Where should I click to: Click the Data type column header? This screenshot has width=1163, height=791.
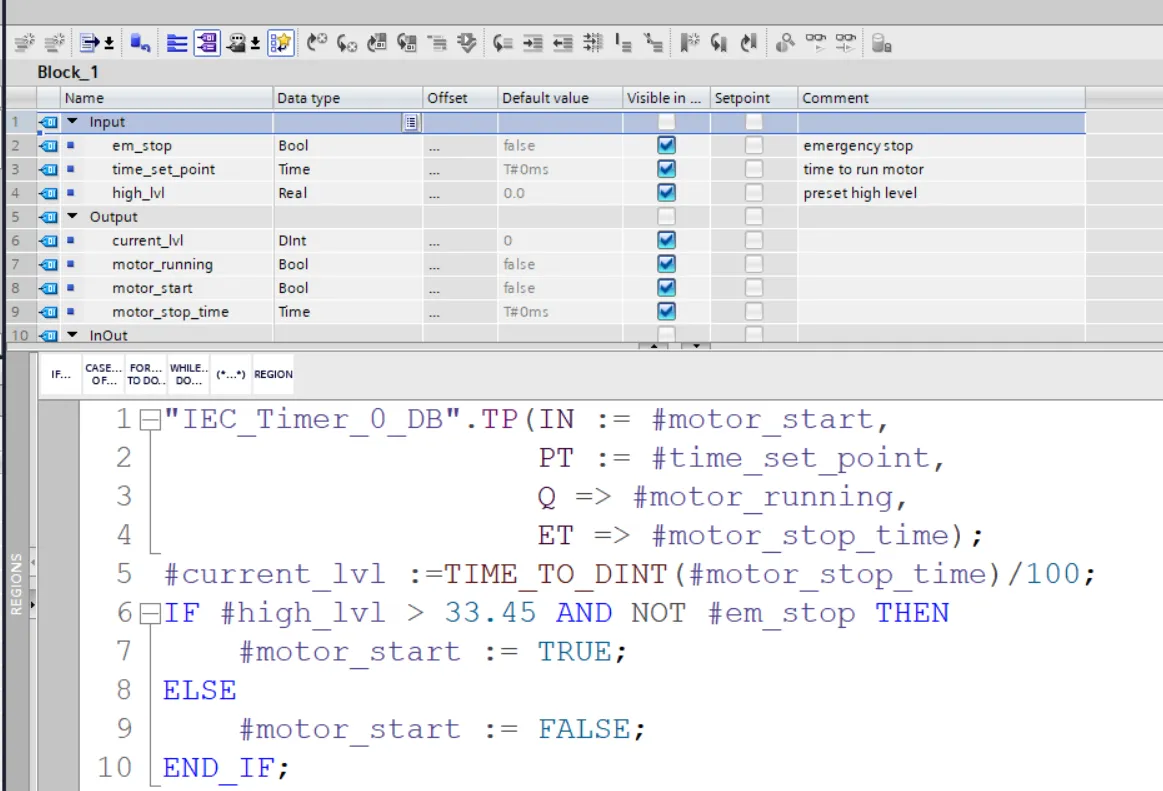pos(348,98)
